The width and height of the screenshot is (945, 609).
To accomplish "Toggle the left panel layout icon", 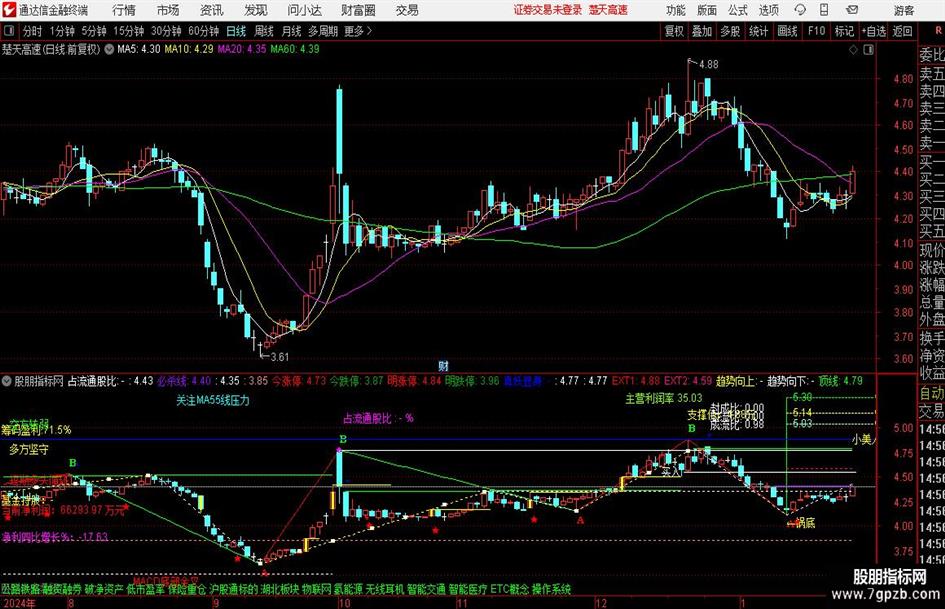I will pyautogui.click(x=9, y=31).
